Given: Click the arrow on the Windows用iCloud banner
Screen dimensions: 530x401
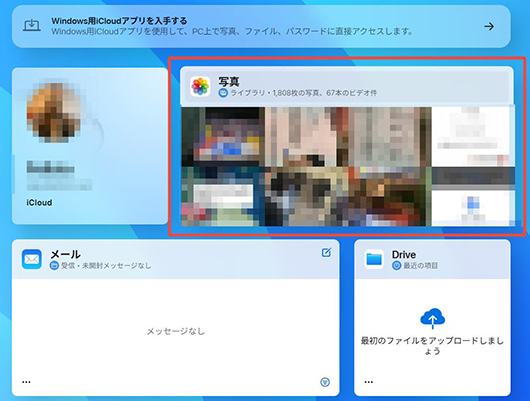Looking at the screenshot, I should pos(489,26).
